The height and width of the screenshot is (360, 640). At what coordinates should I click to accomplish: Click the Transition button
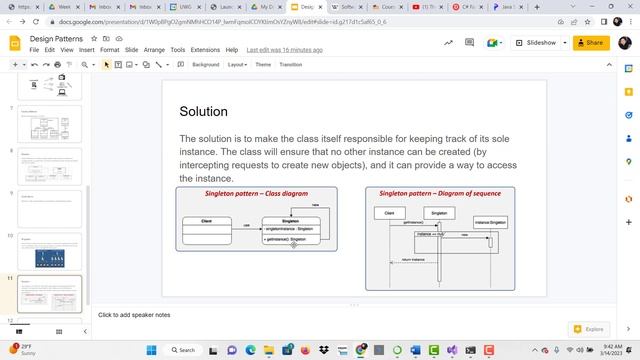click(x=291, y=64)
